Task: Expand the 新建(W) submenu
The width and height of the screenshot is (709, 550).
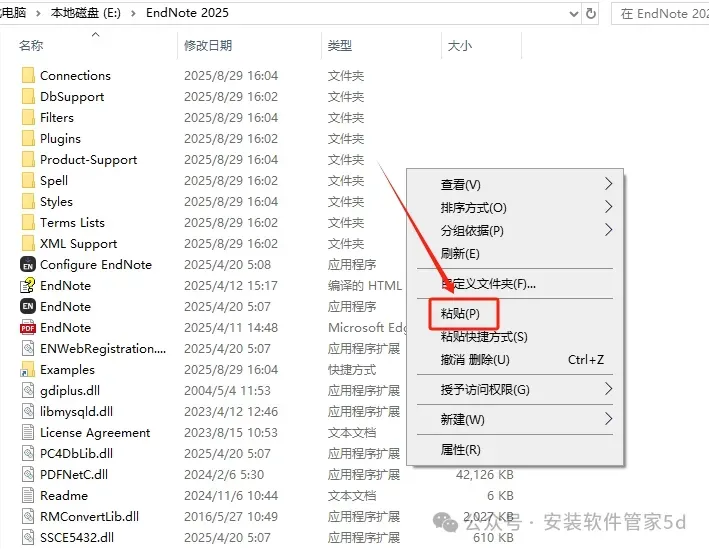Action: pos(609,419)
